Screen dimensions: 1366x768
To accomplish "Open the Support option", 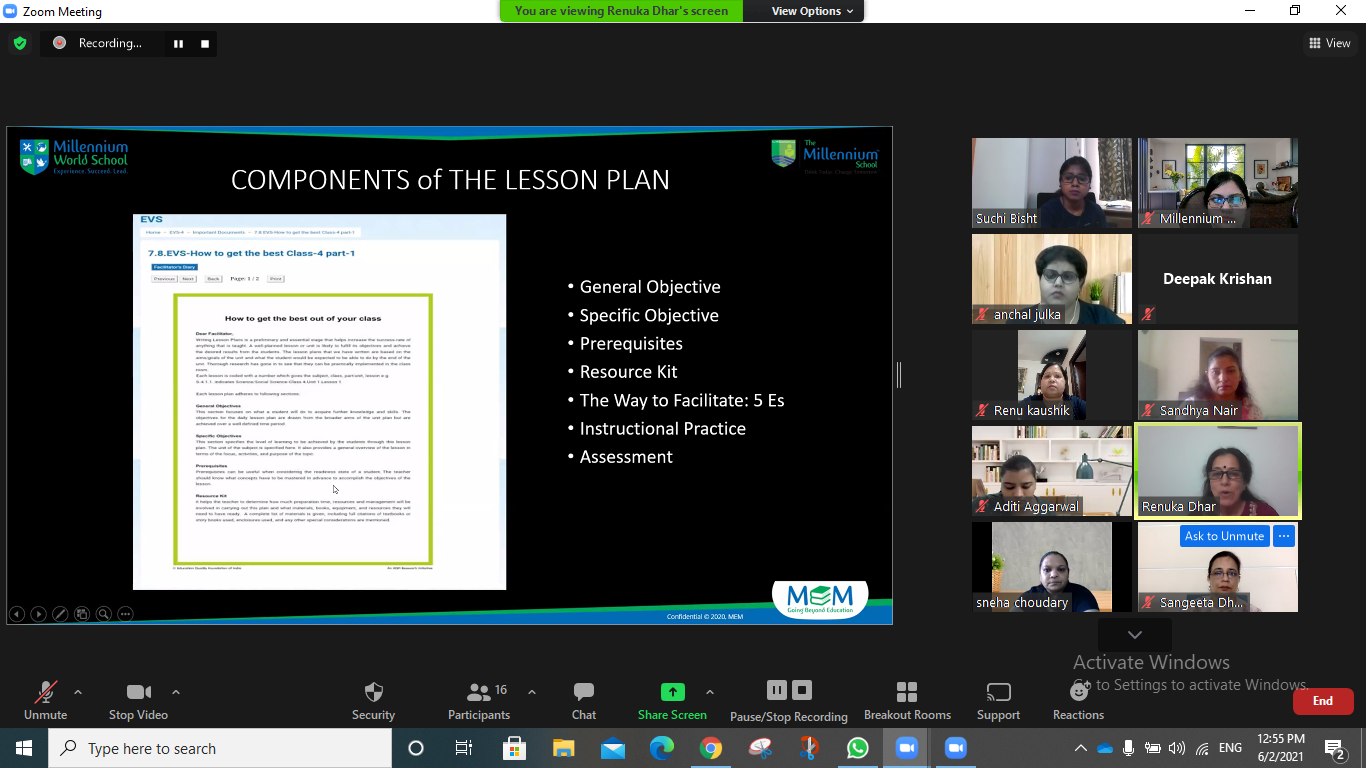I will [x=998, y=700].
